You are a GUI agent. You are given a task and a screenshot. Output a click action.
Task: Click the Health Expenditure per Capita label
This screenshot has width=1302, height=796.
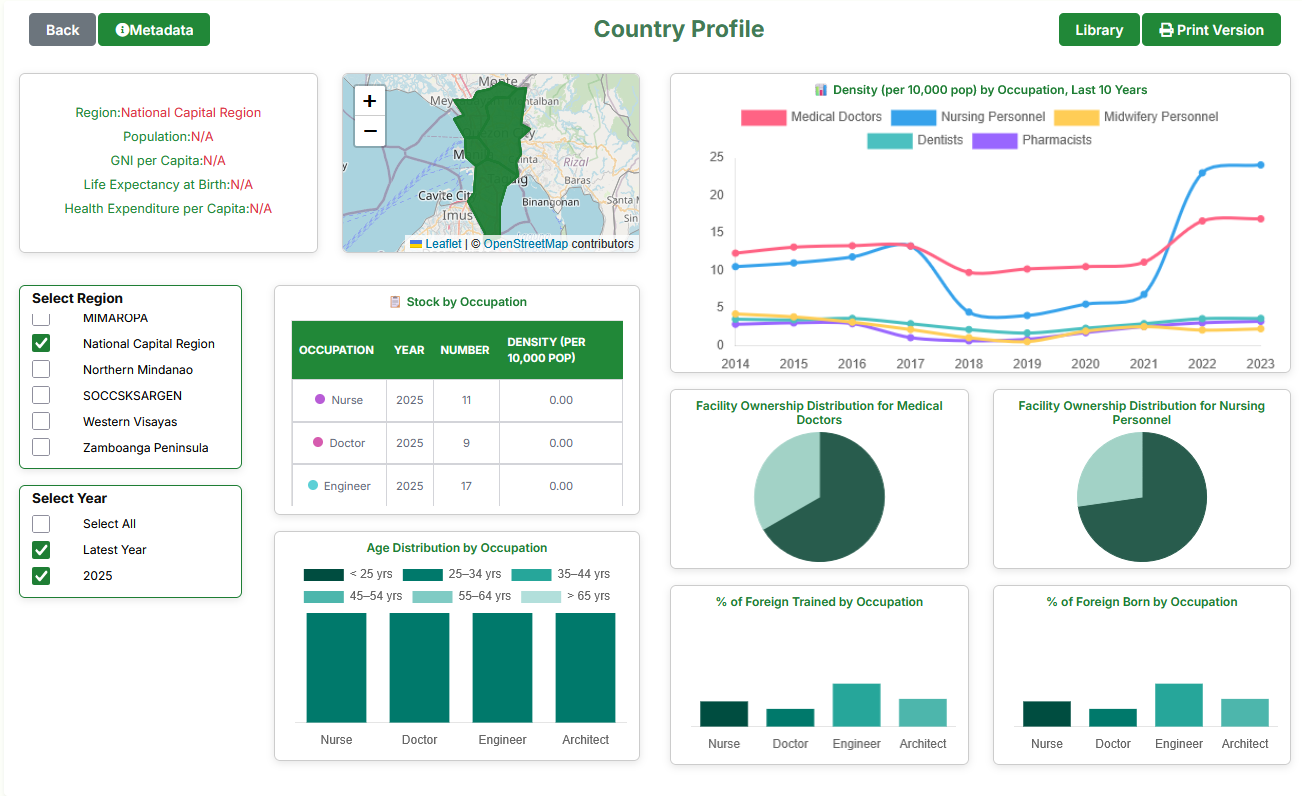pos(157,209)
